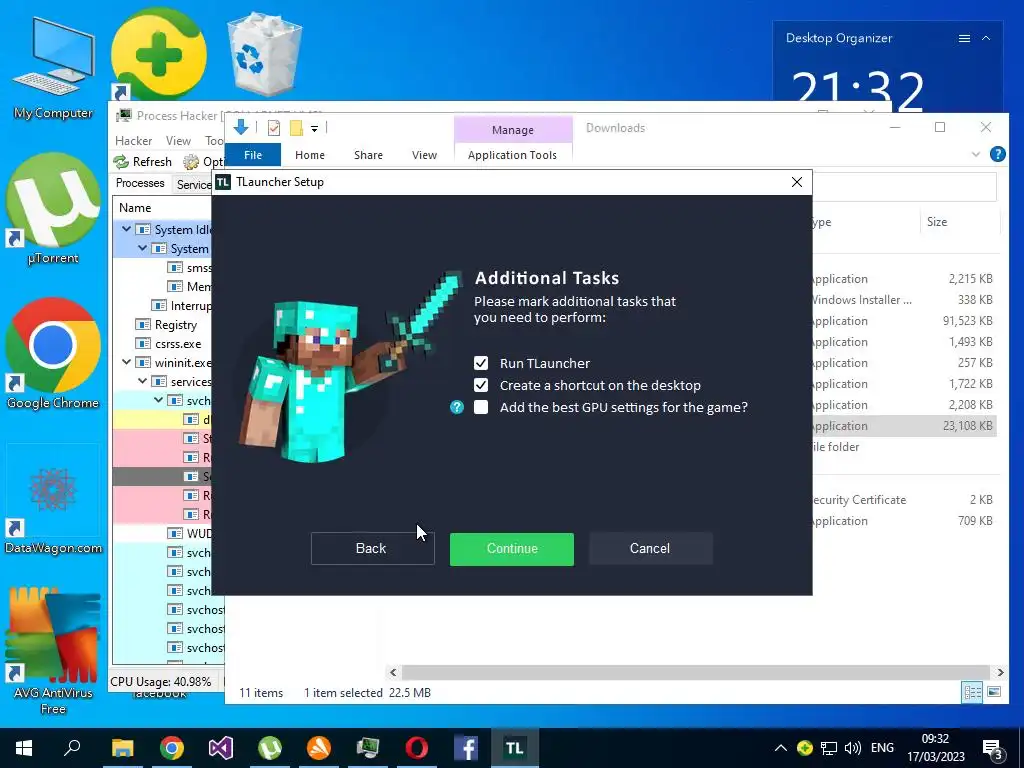Viewport: 1024px width, 768px height.
Task: Open the My Computer desktop icon
Action: pyautogui.click(x=54, y=69)
